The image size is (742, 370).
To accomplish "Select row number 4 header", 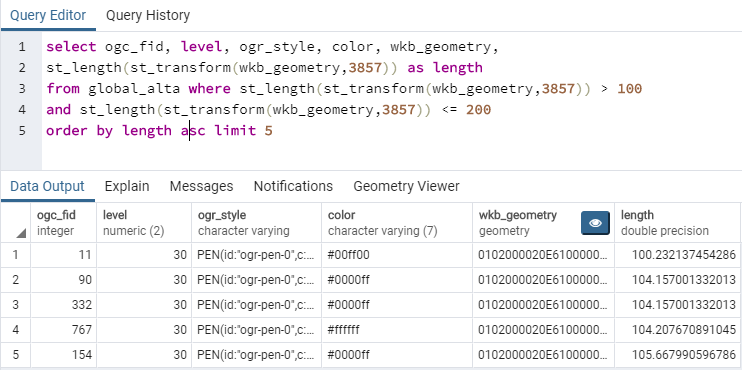I will pos(16,330).
